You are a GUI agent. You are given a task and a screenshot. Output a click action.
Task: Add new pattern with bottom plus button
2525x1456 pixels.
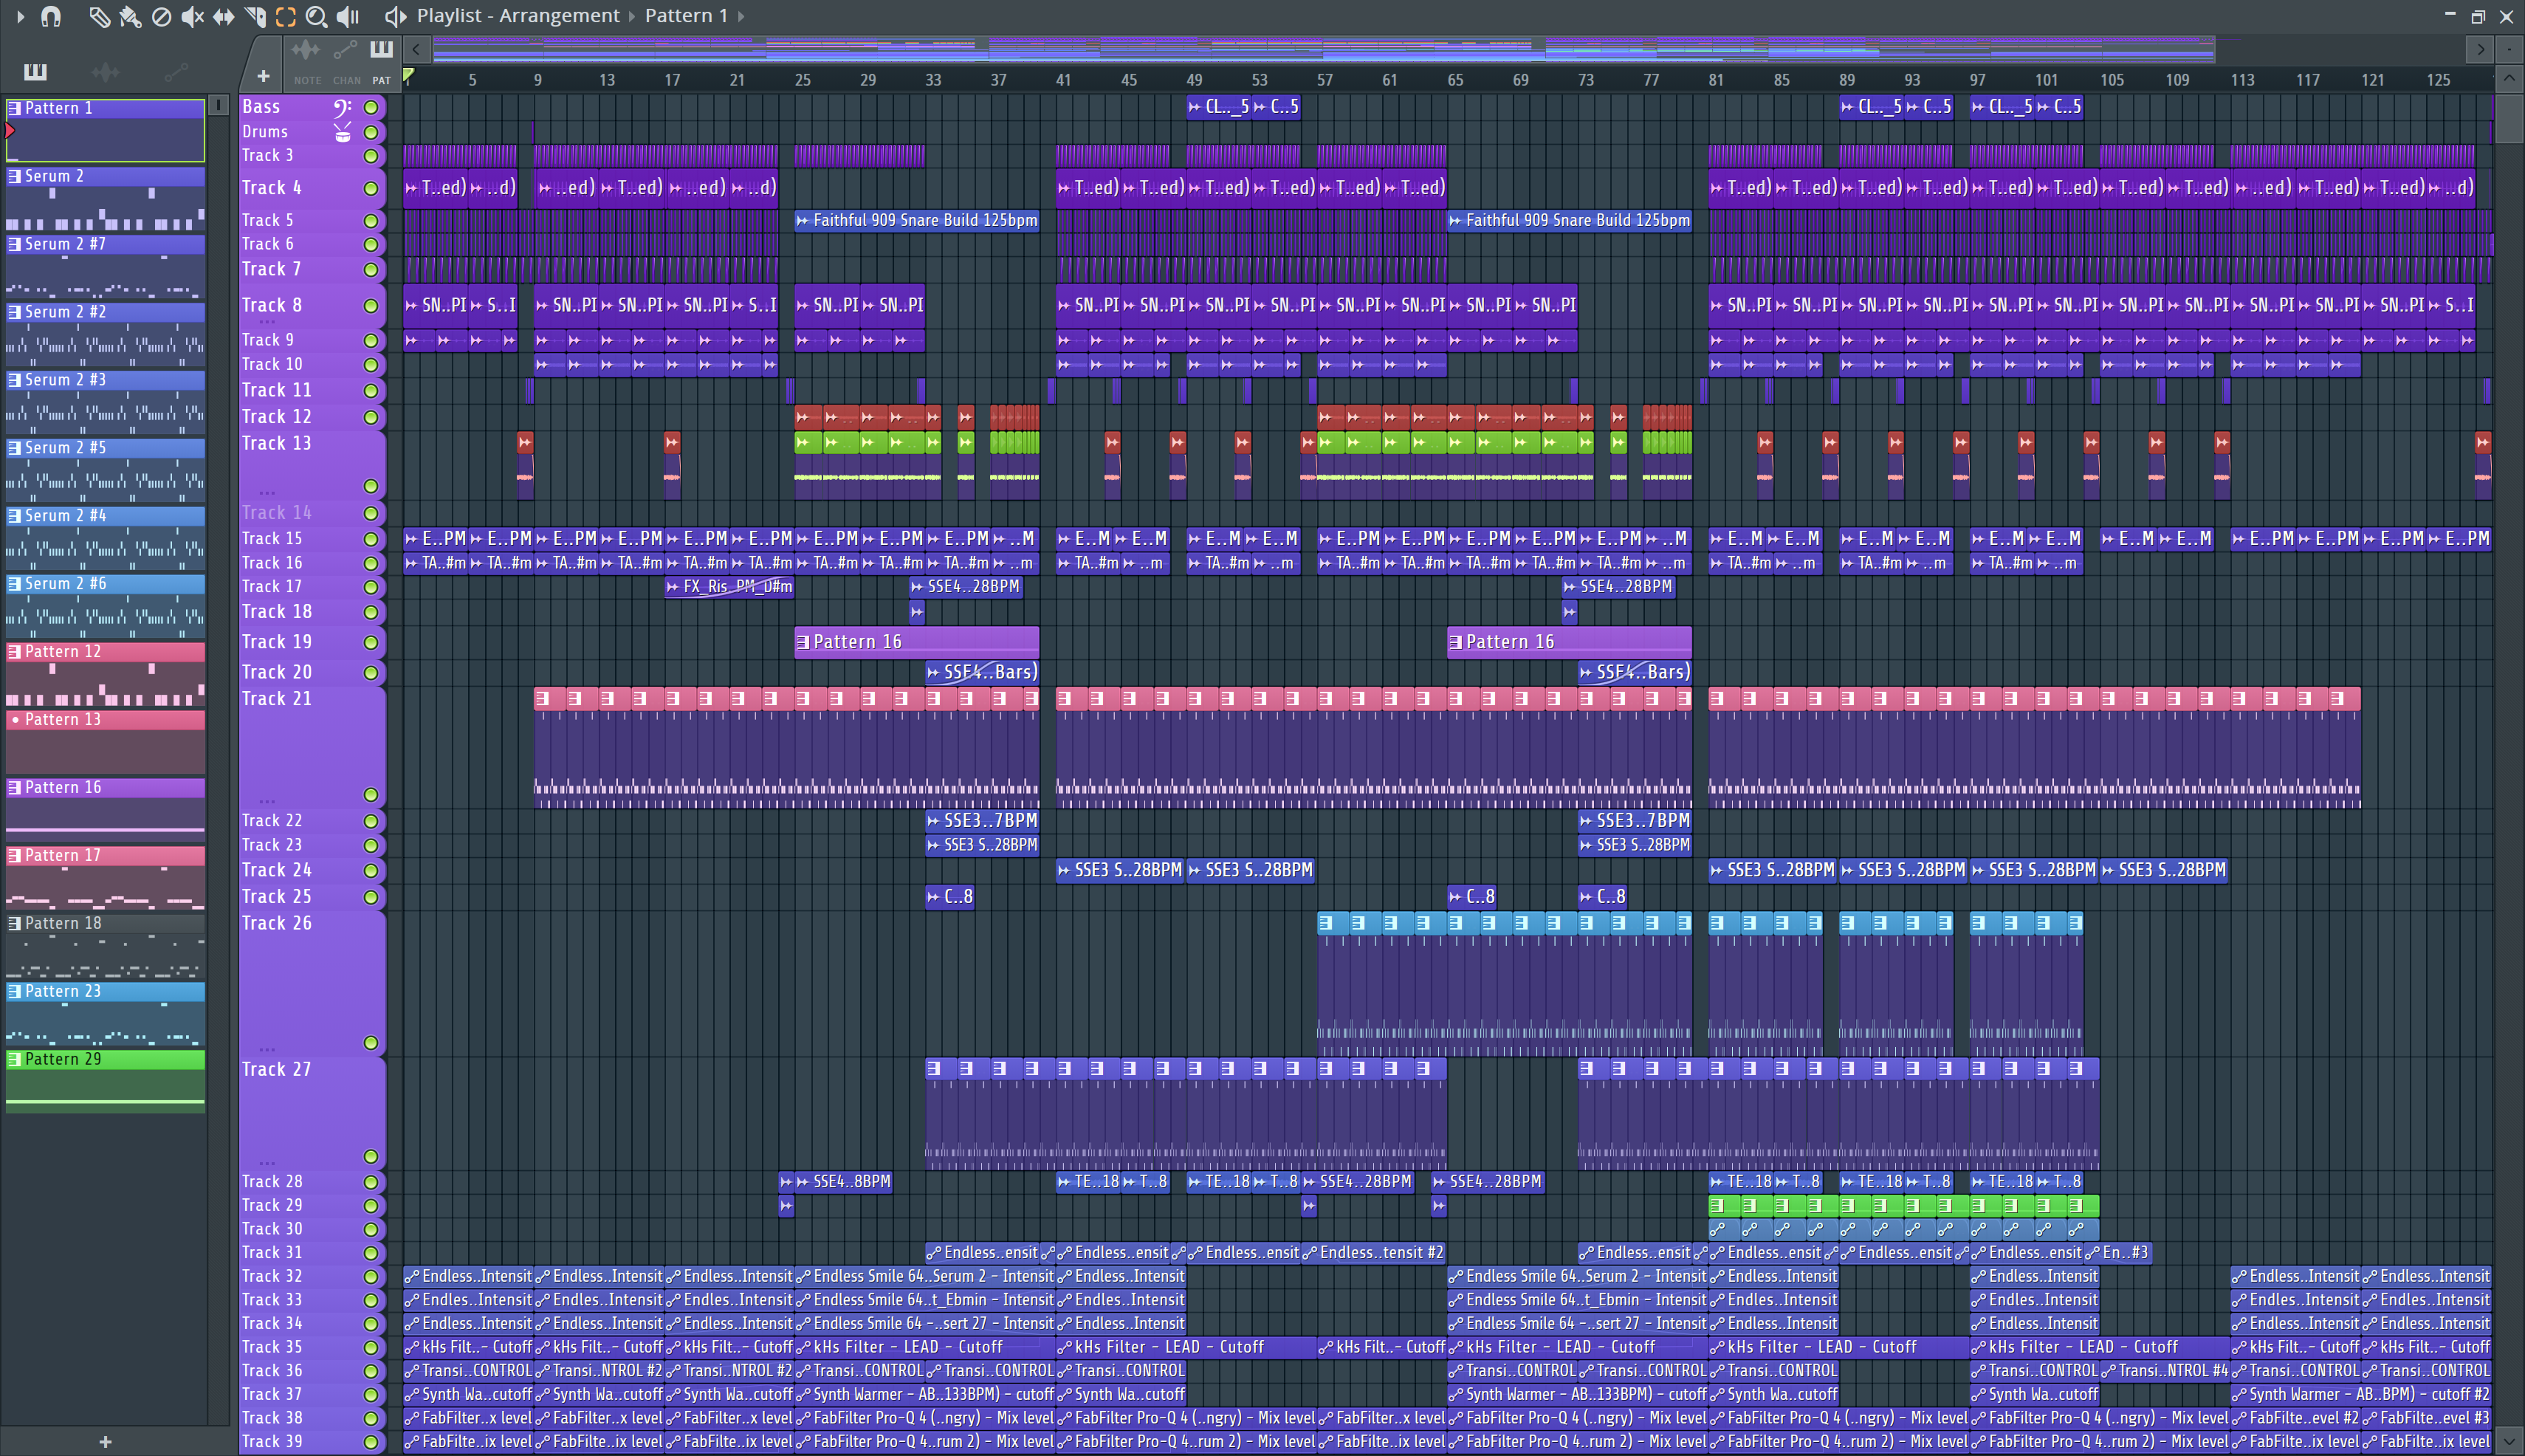click(x=105, y=1442)
